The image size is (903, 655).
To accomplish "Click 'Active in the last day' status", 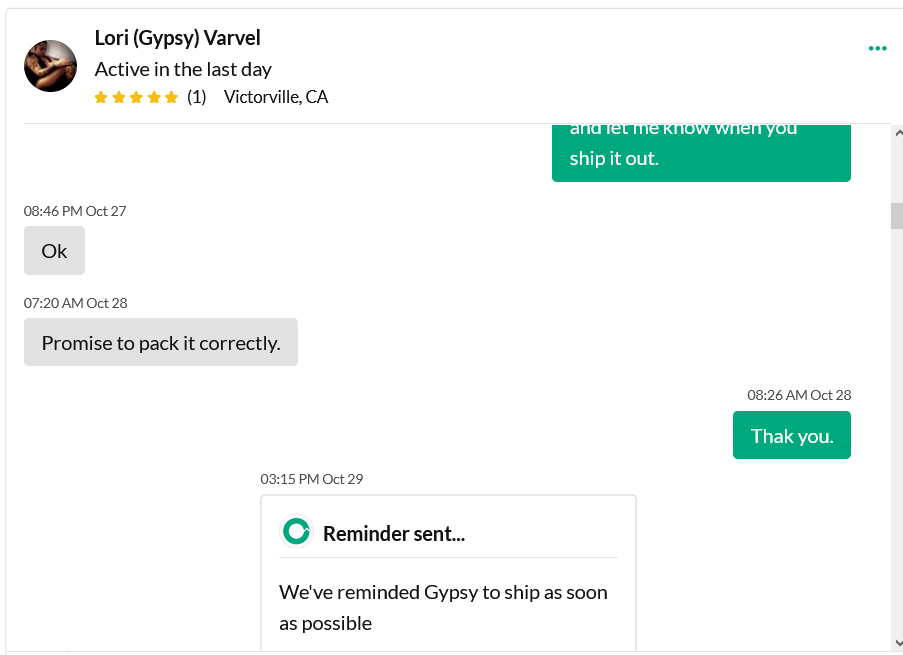I will tap(183, 69).
